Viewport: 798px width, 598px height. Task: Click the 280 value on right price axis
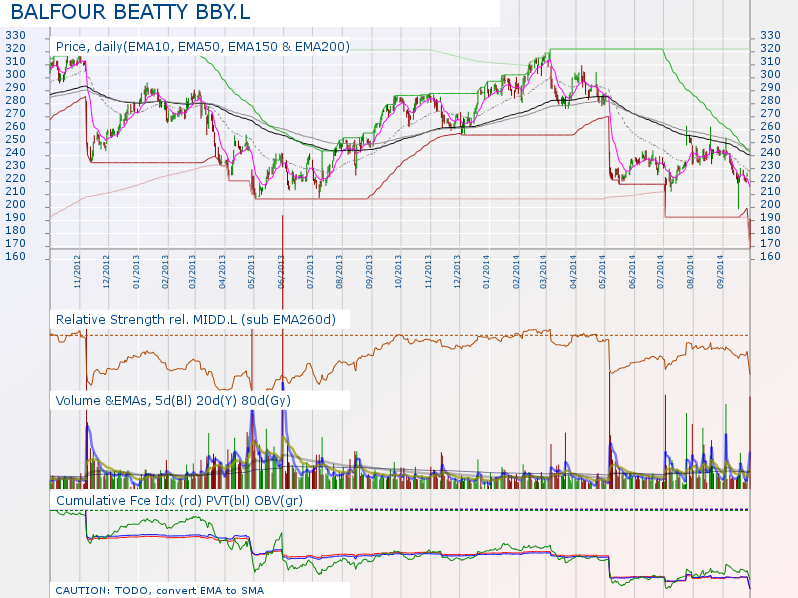point(771,100)
